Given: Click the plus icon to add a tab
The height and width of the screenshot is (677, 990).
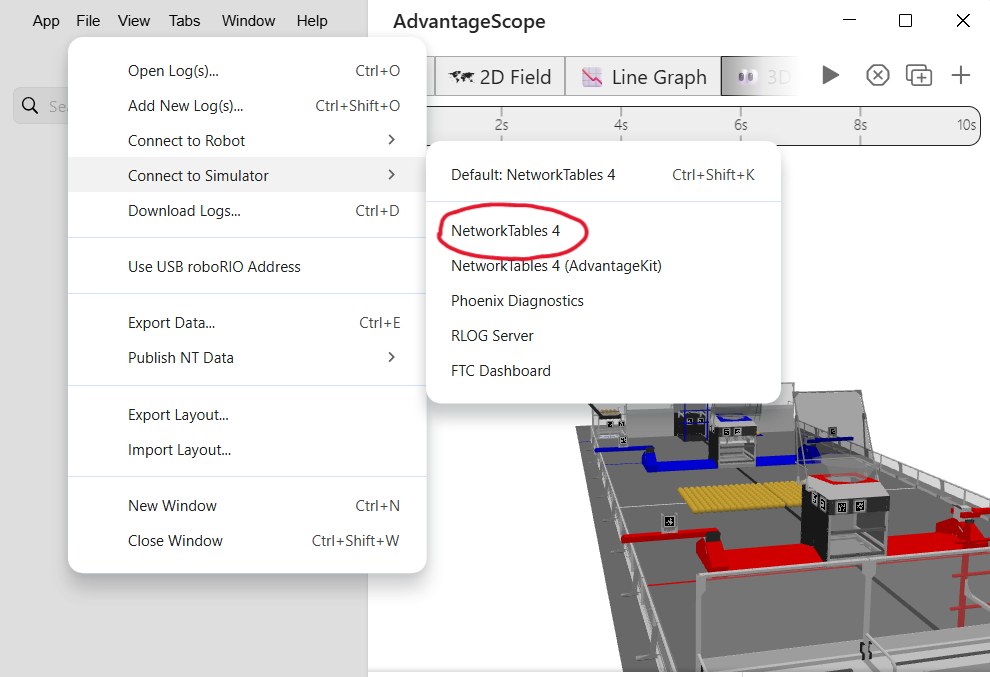Looking at the screenshot, I should [960, 76].
